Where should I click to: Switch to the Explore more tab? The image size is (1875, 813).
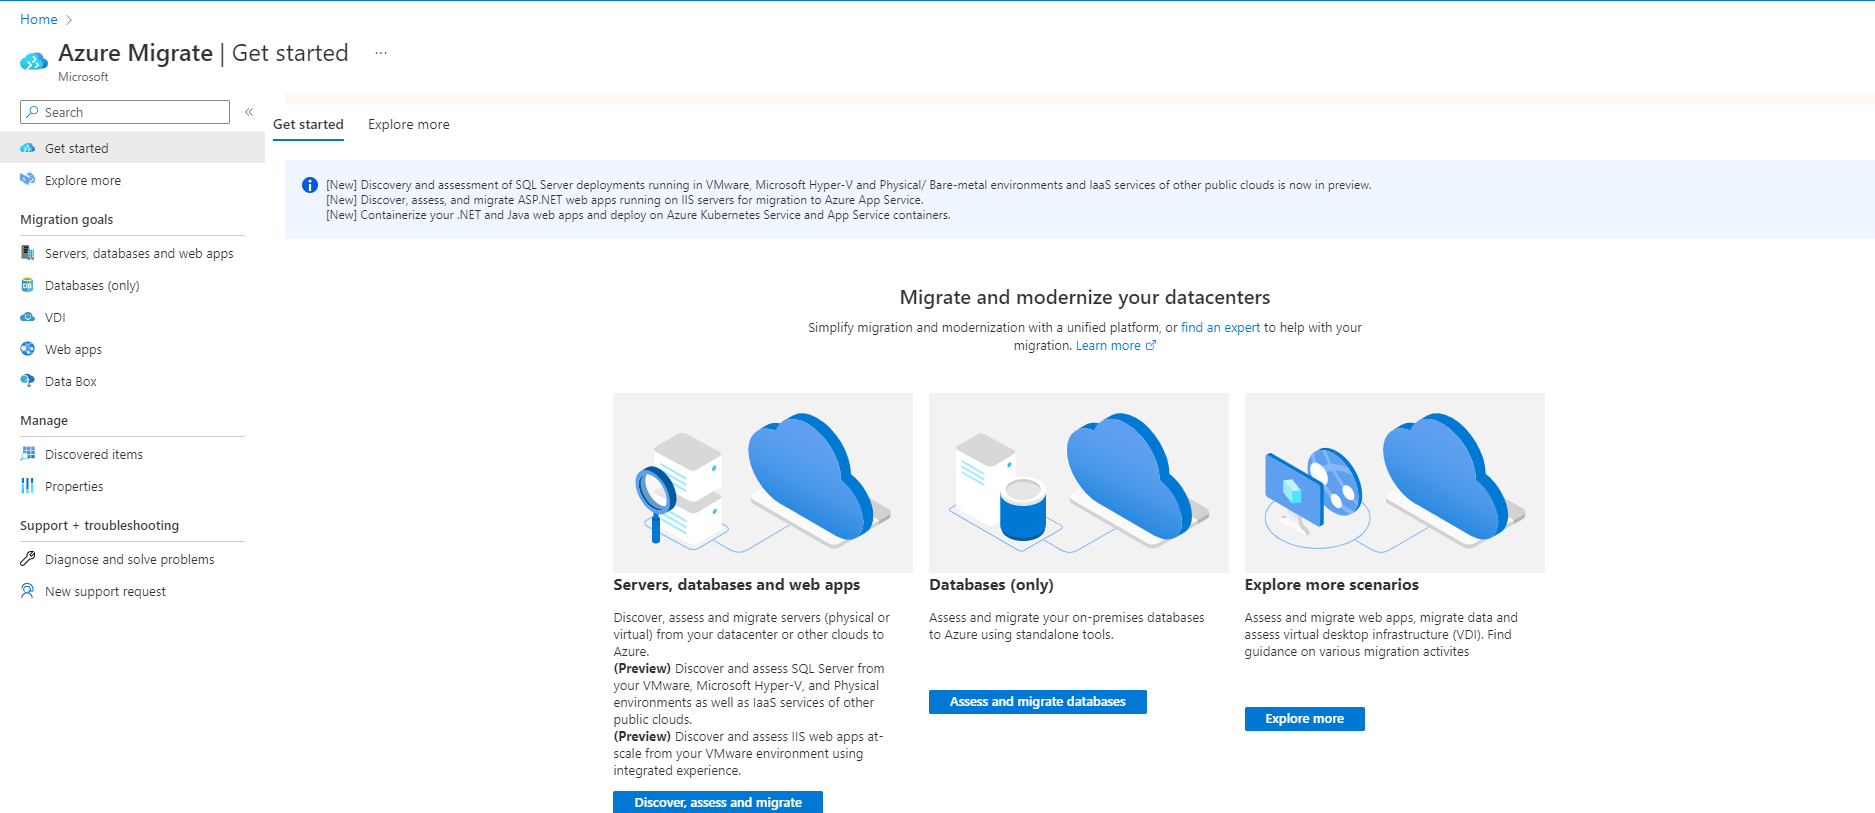409,125
